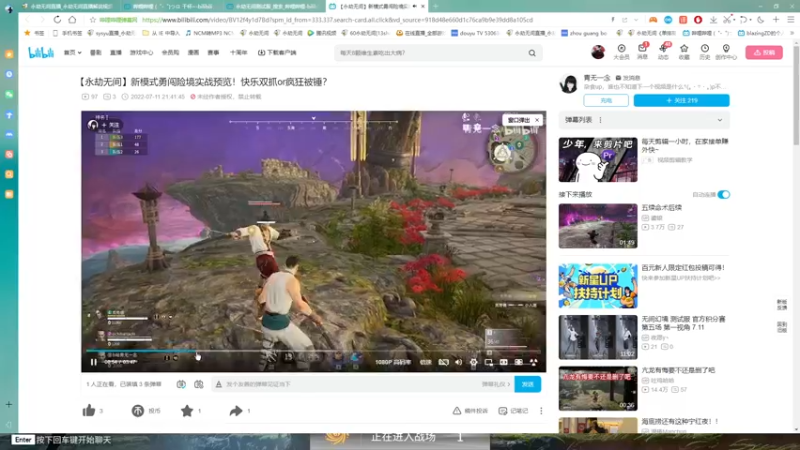Open New UP support plan banner
Viewport: 800px width, 450px height.
tap(598, 286)
